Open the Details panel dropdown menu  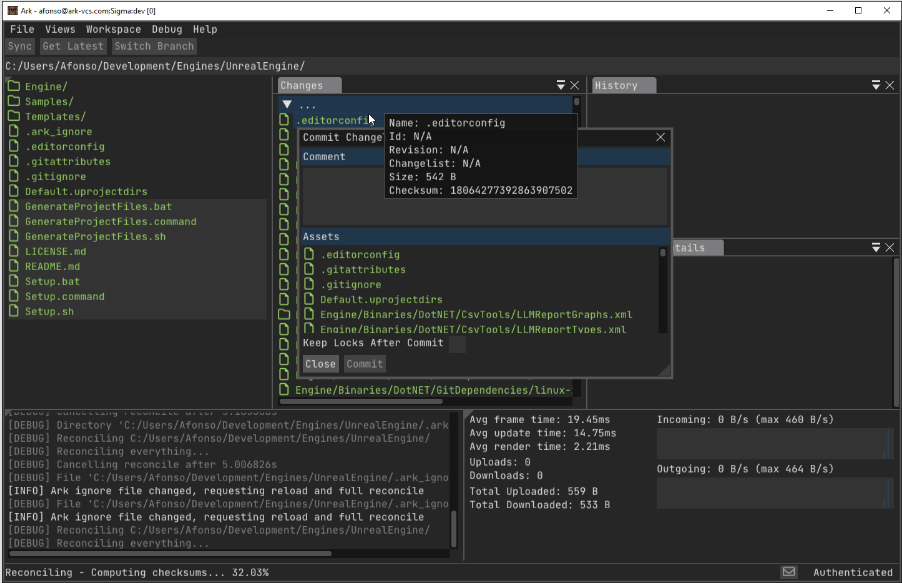click(x=876, y=247)
